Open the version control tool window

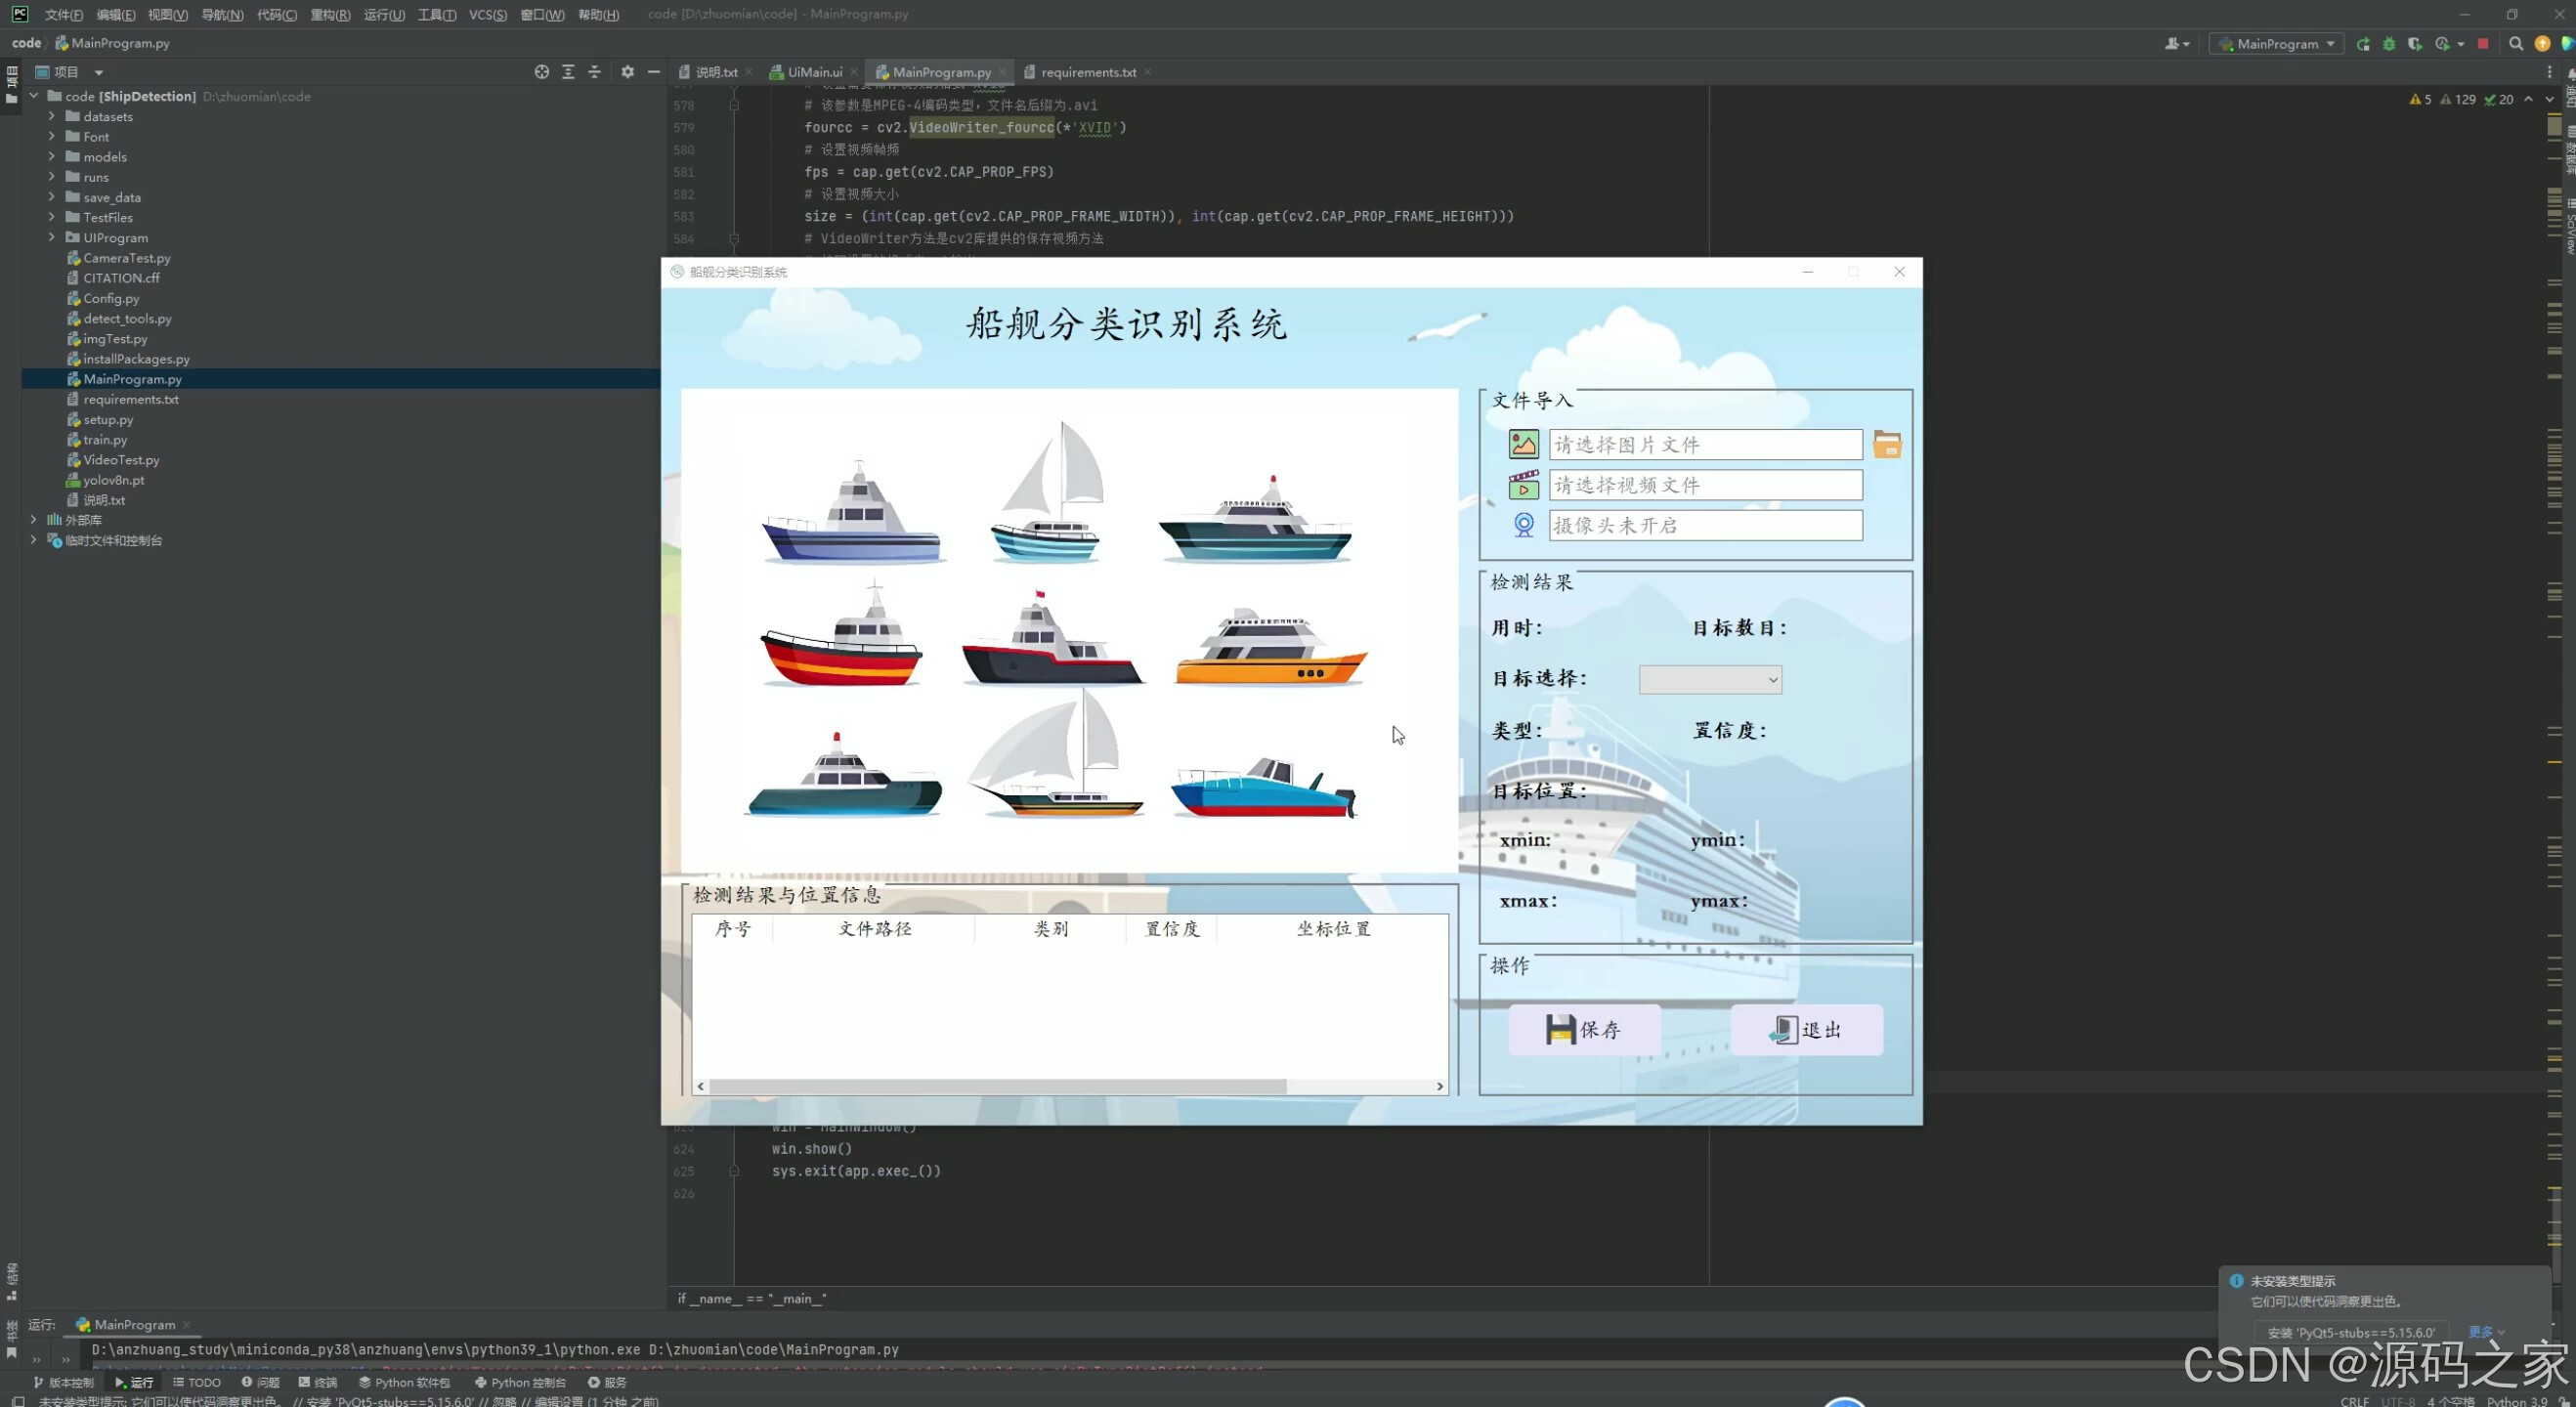63,1382
